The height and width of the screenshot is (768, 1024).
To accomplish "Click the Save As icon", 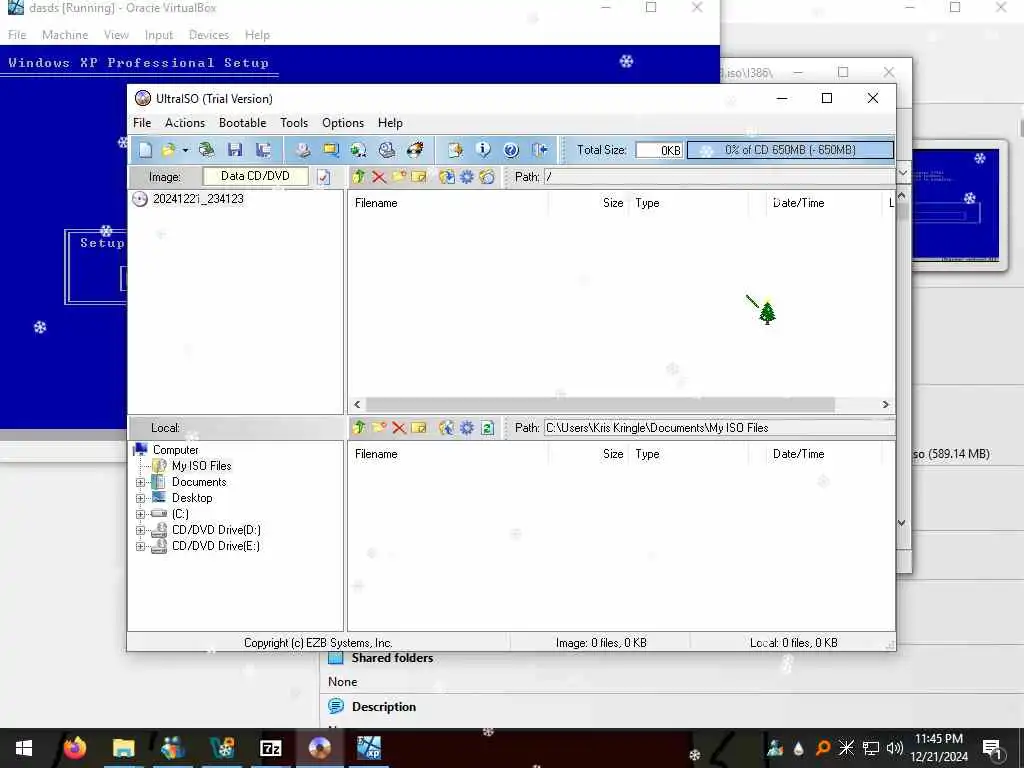I will [x=263, y=150].
